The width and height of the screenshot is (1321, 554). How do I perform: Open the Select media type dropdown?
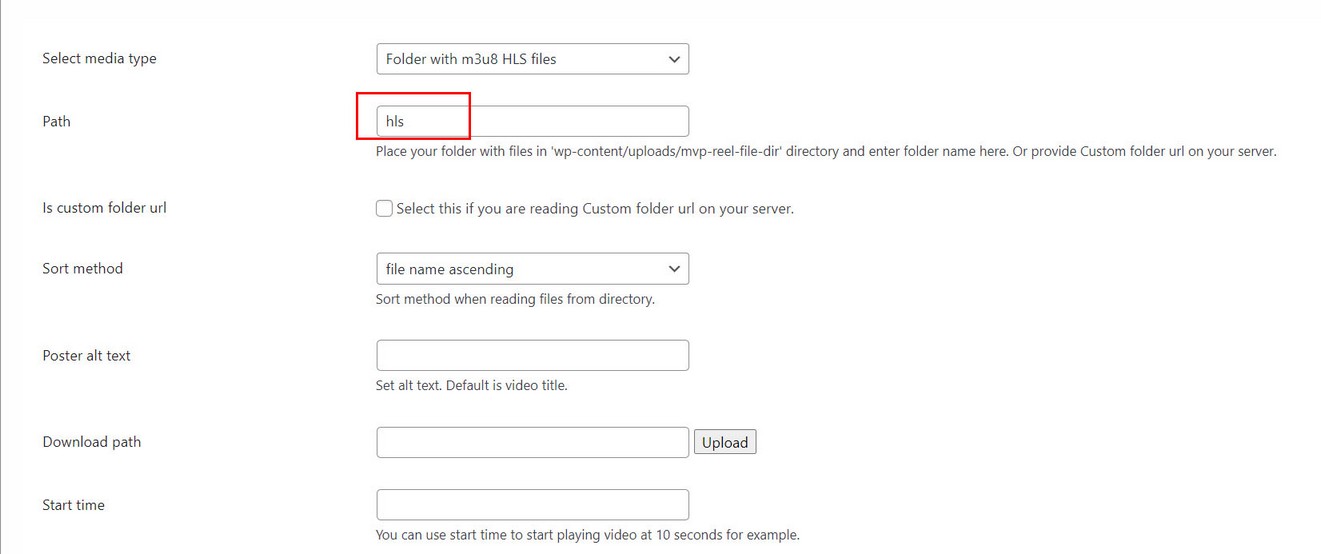pos(532,59)
